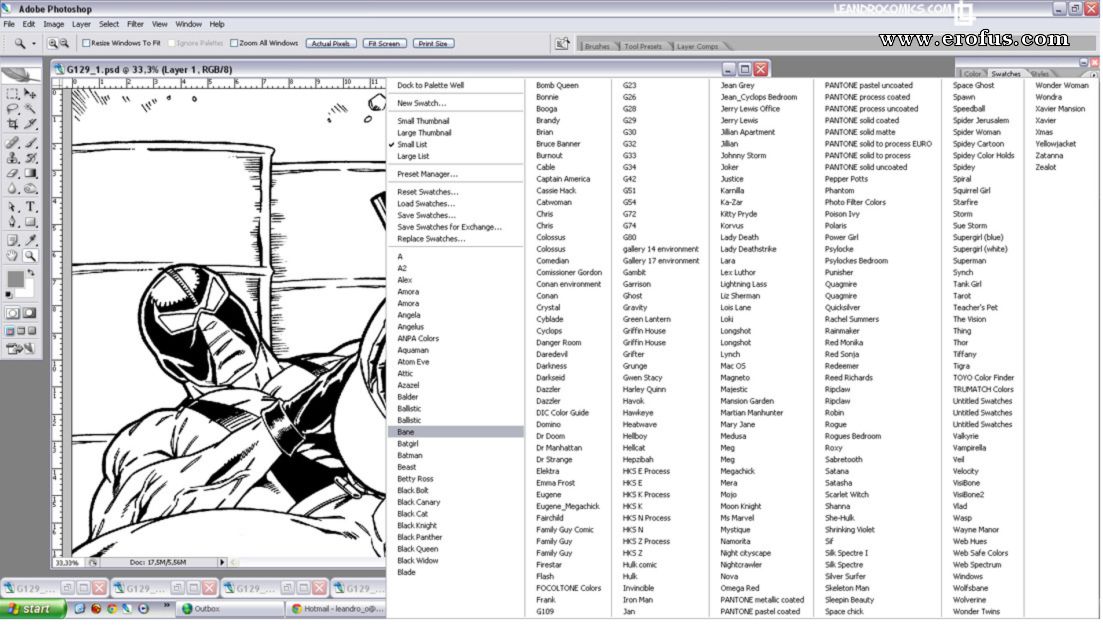
Task: Open the status bar document info arrow
Action: click(222, 562)
